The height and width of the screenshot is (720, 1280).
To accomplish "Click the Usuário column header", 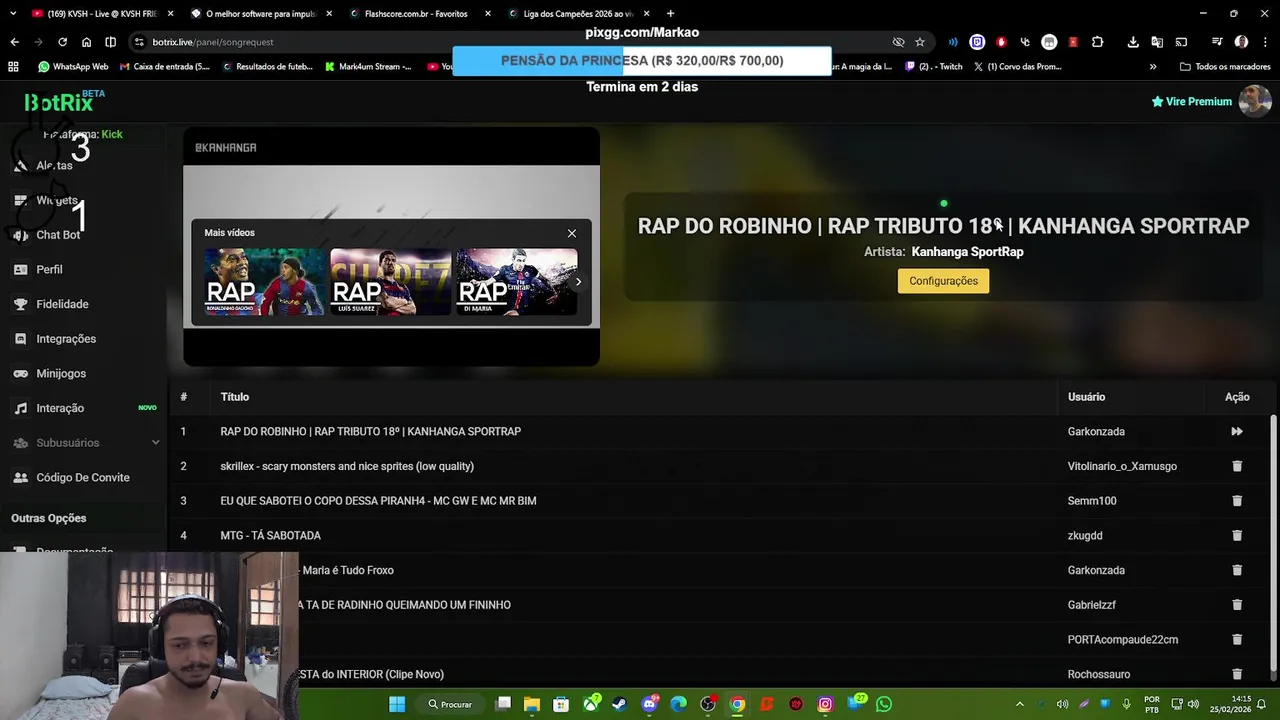I will (x=1086, y=397).
